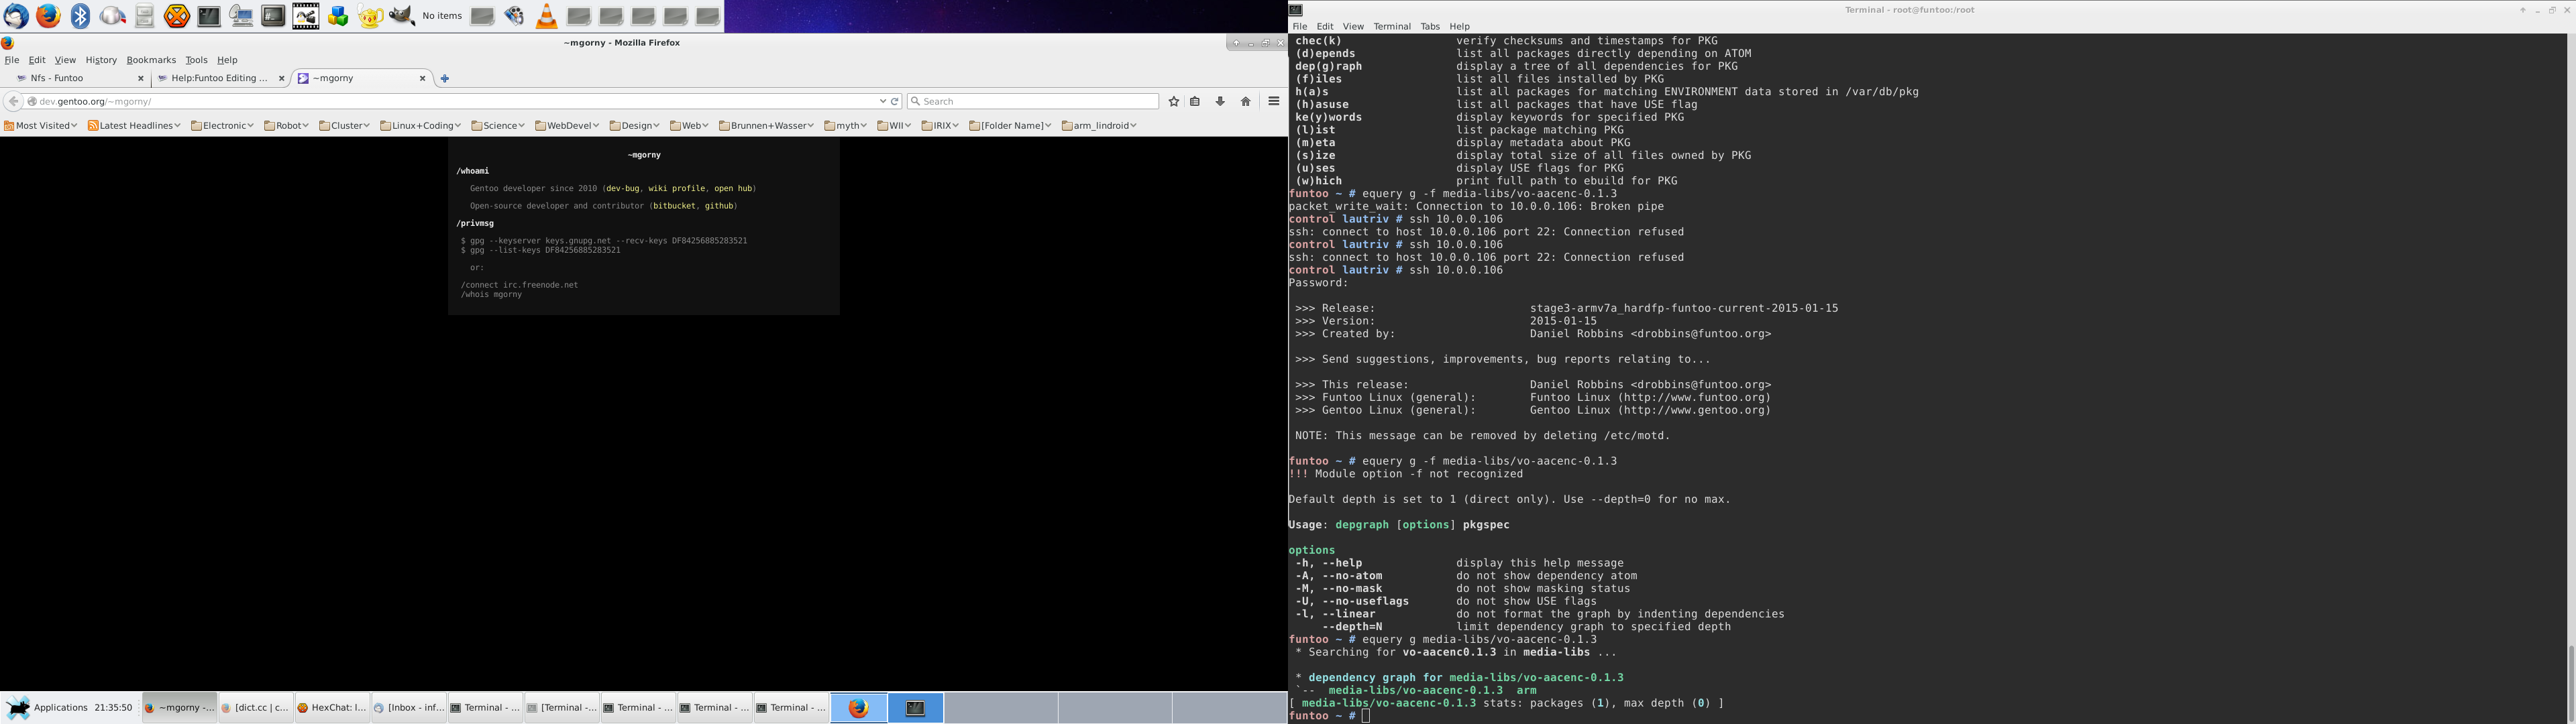
Task: Reload the current page in Firefox
Action: click(x=895, y=101)
